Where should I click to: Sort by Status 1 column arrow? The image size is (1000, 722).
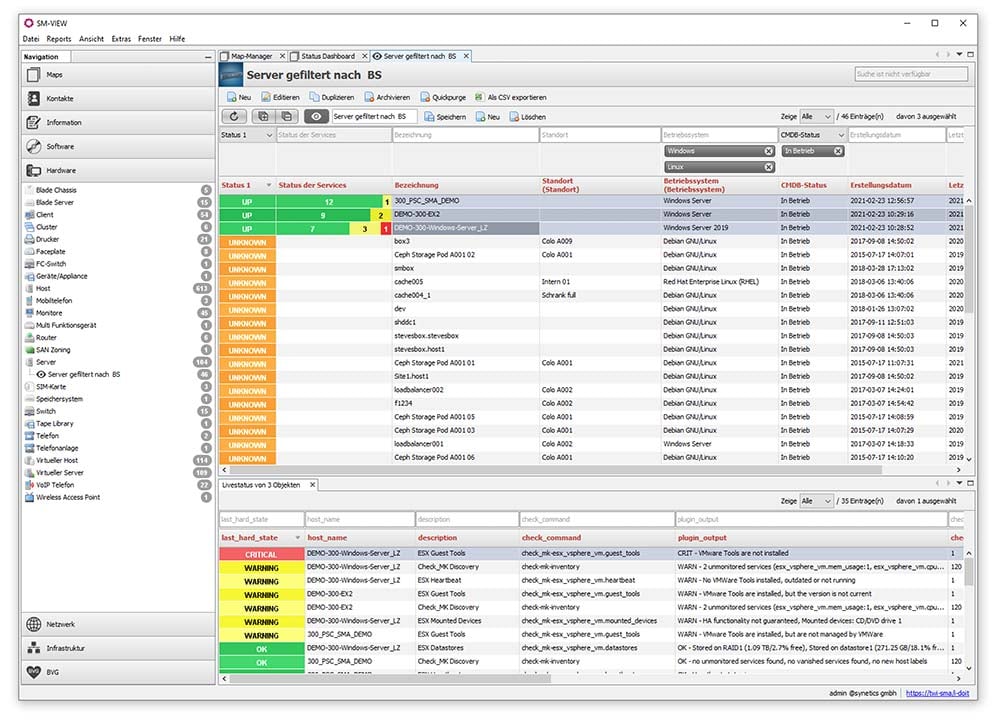[x=268, y=186]
